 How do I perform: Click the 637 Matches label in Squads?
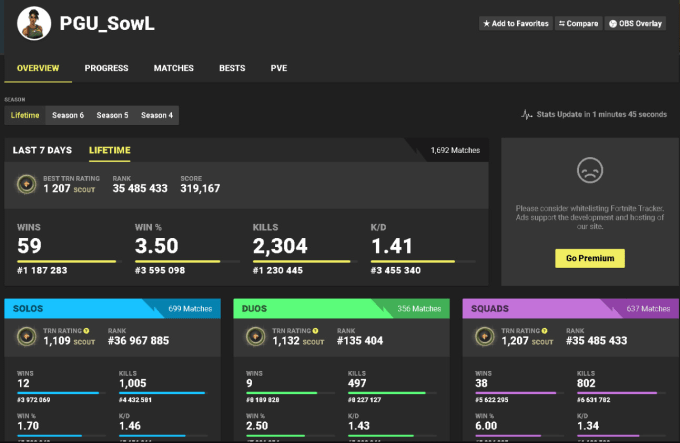tap(648, 309)
